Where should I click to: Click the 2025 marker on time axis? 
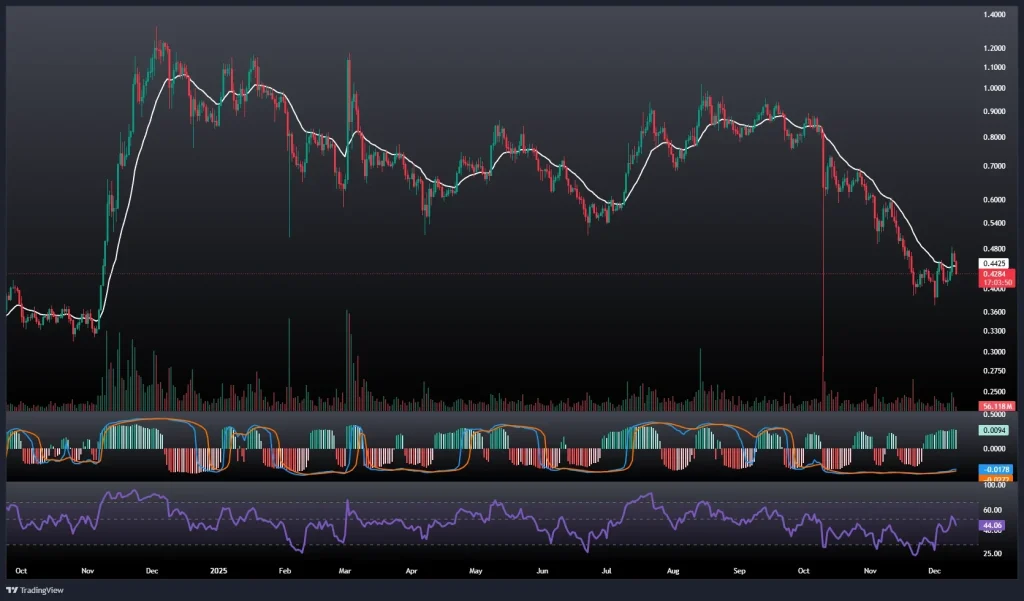tap(217, 570)
